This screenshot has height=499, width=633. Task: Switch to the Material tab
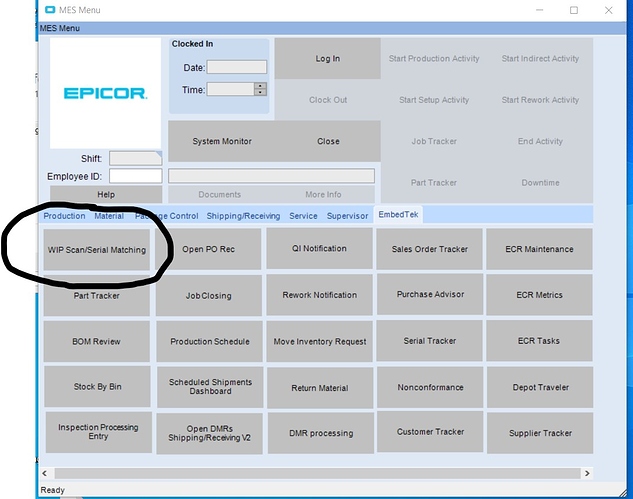point(109,216)
